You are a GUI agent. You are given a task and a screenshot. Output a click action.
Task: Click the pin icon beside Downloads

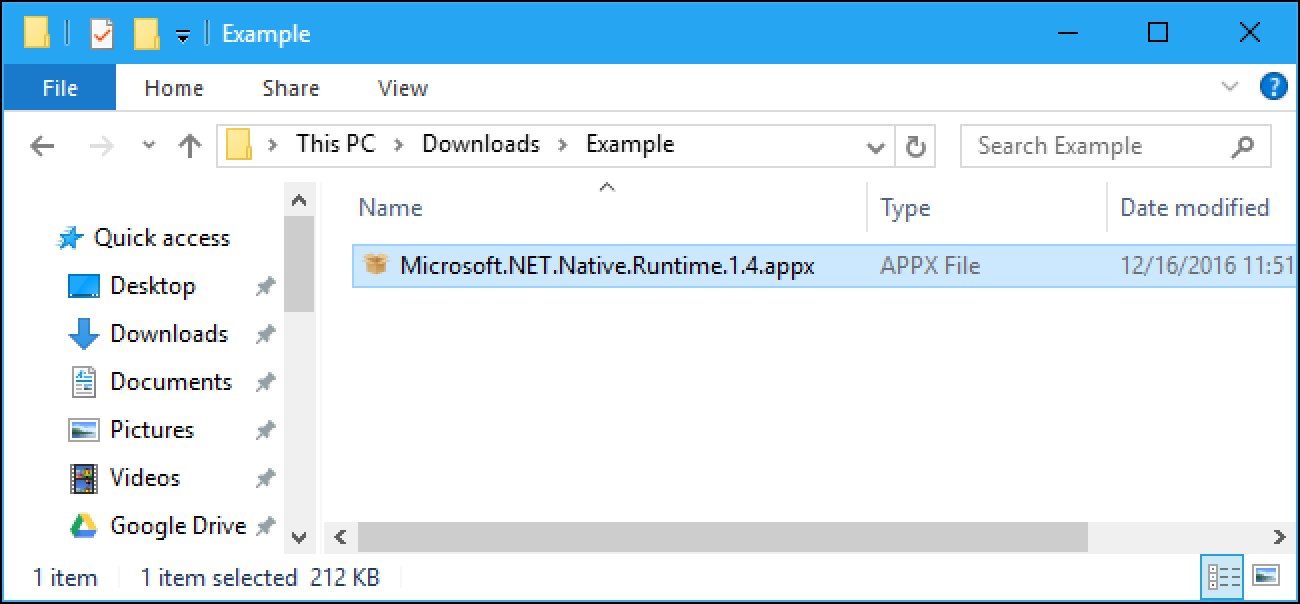(x=264, y=335)
